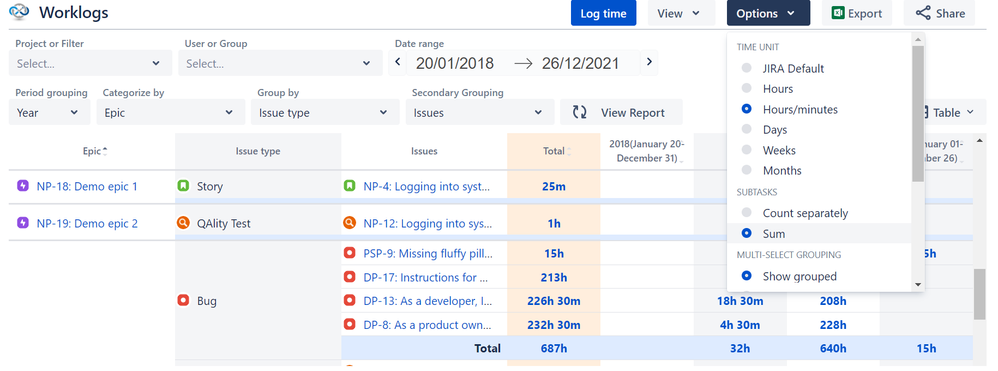Open the View menu
998x371 pixels.
pyautogui.click(x=681, y=13)
